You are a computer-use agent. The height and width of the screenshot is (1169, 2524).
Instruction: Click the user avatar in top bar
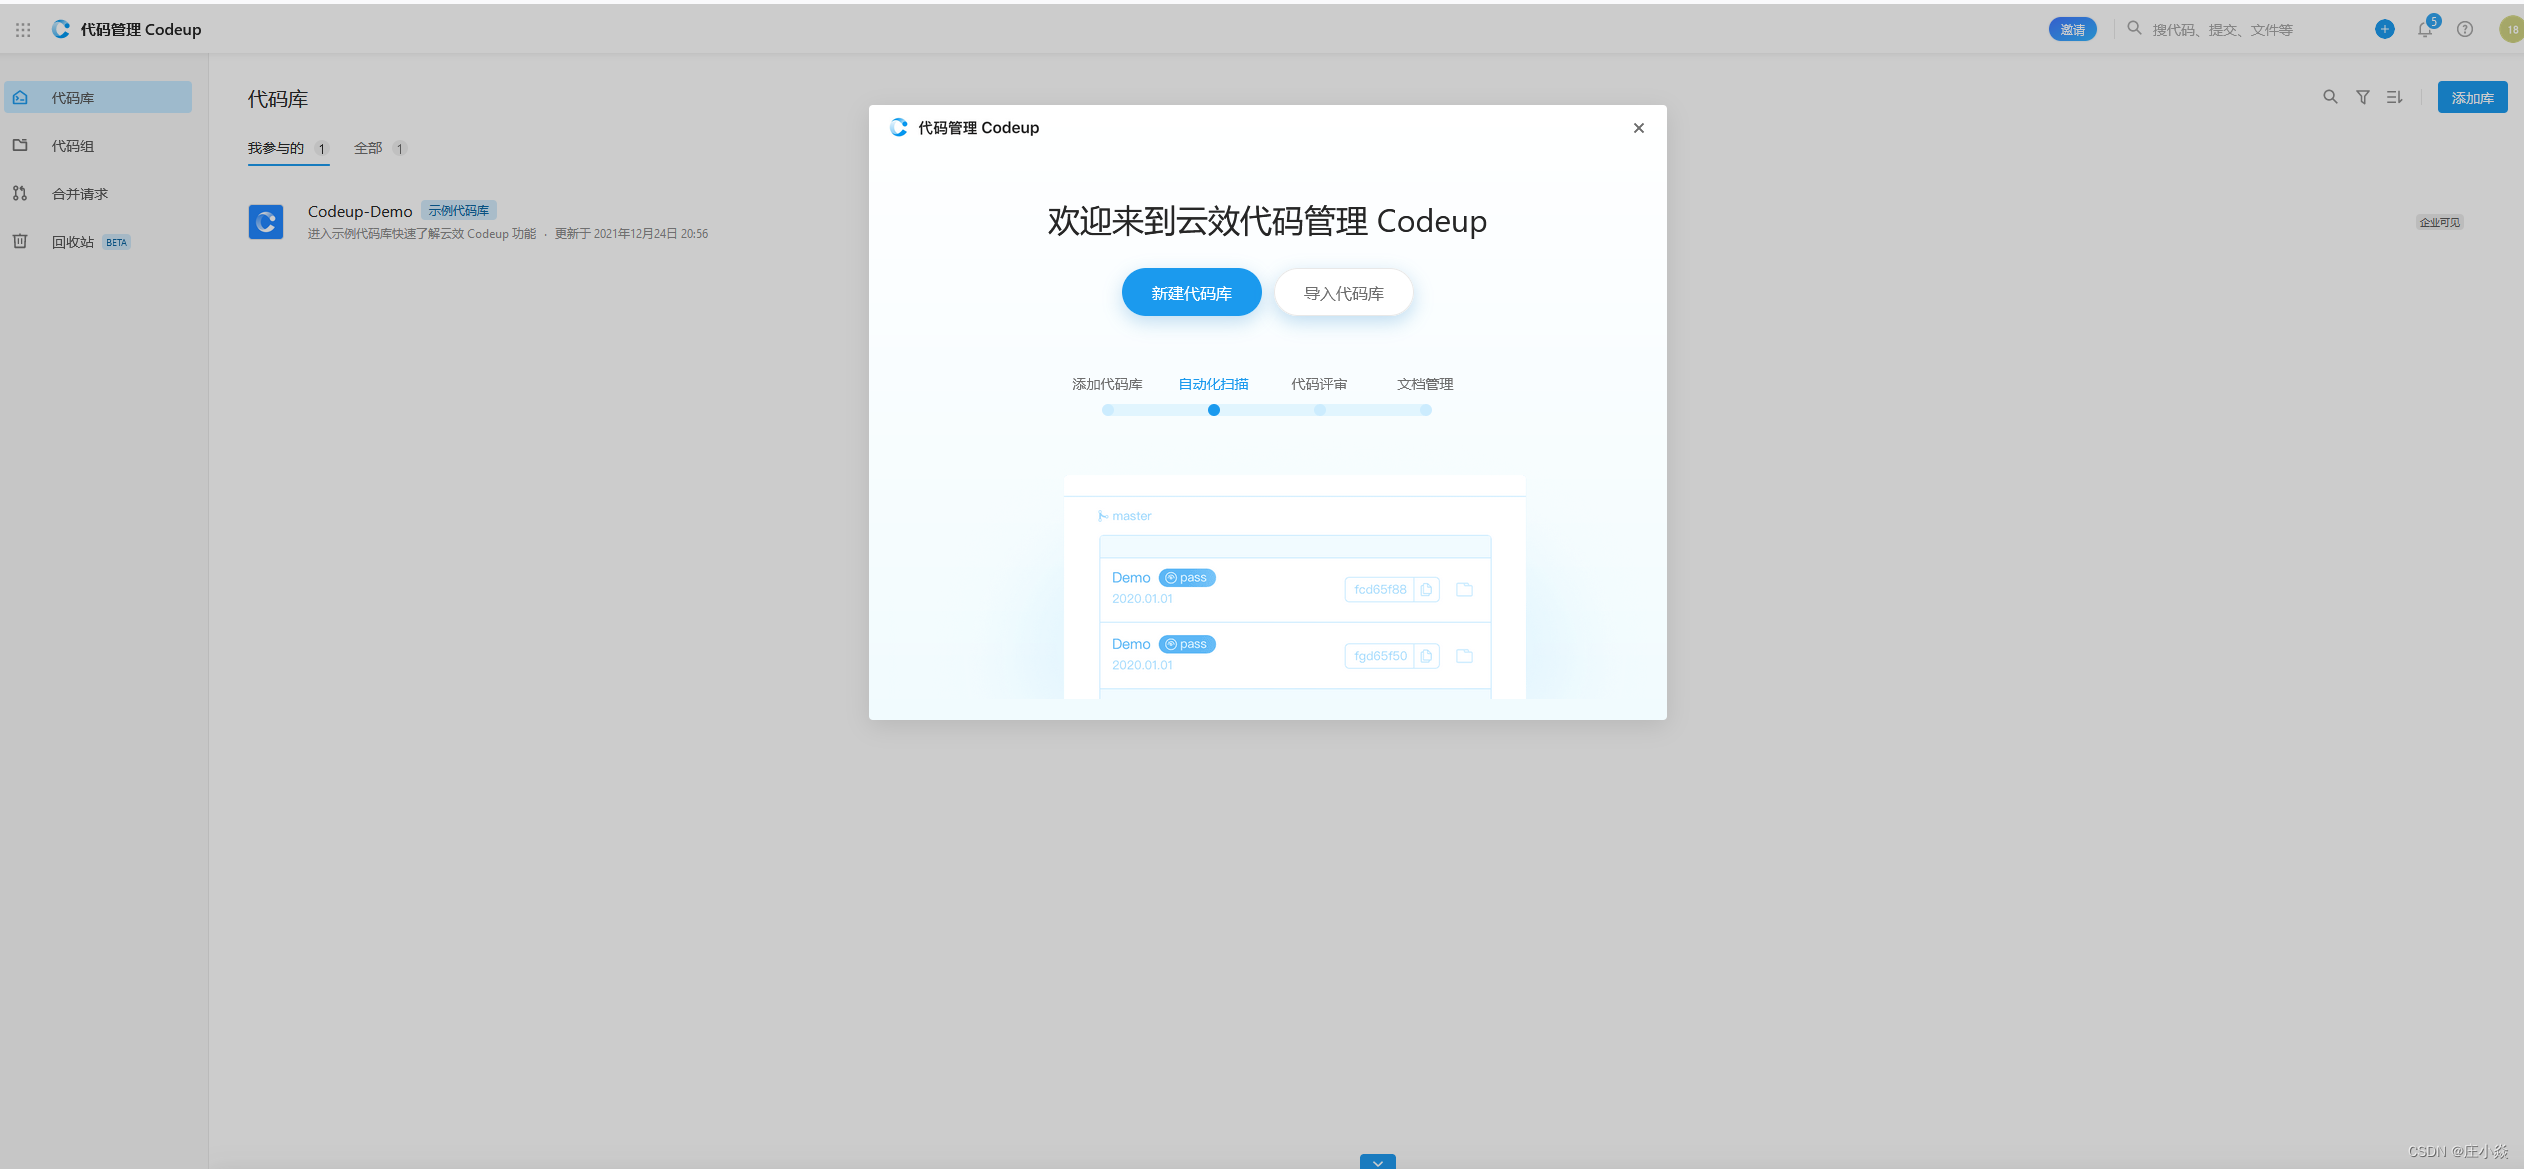click(2511, 30)
